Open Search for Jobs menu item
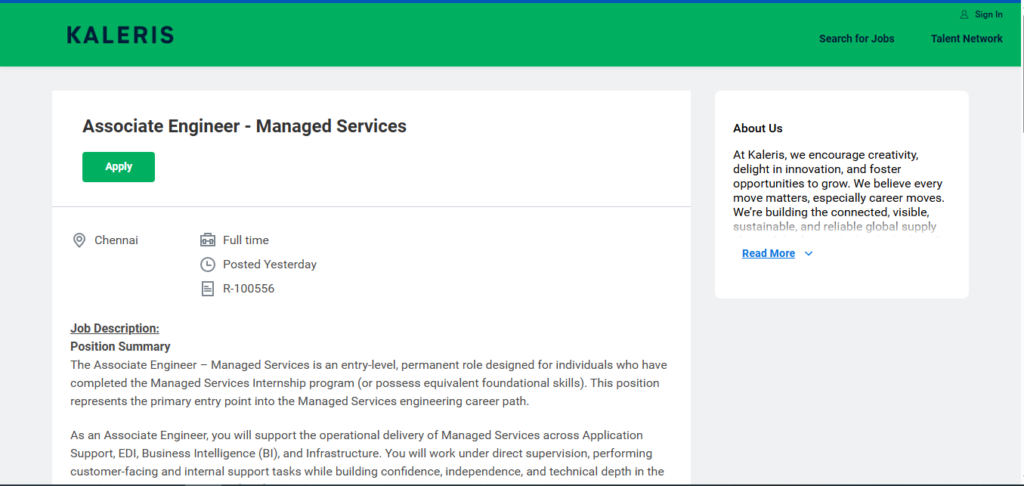Image resolution: width=1024 pixels, height=486 pixels. click(857, 39)
